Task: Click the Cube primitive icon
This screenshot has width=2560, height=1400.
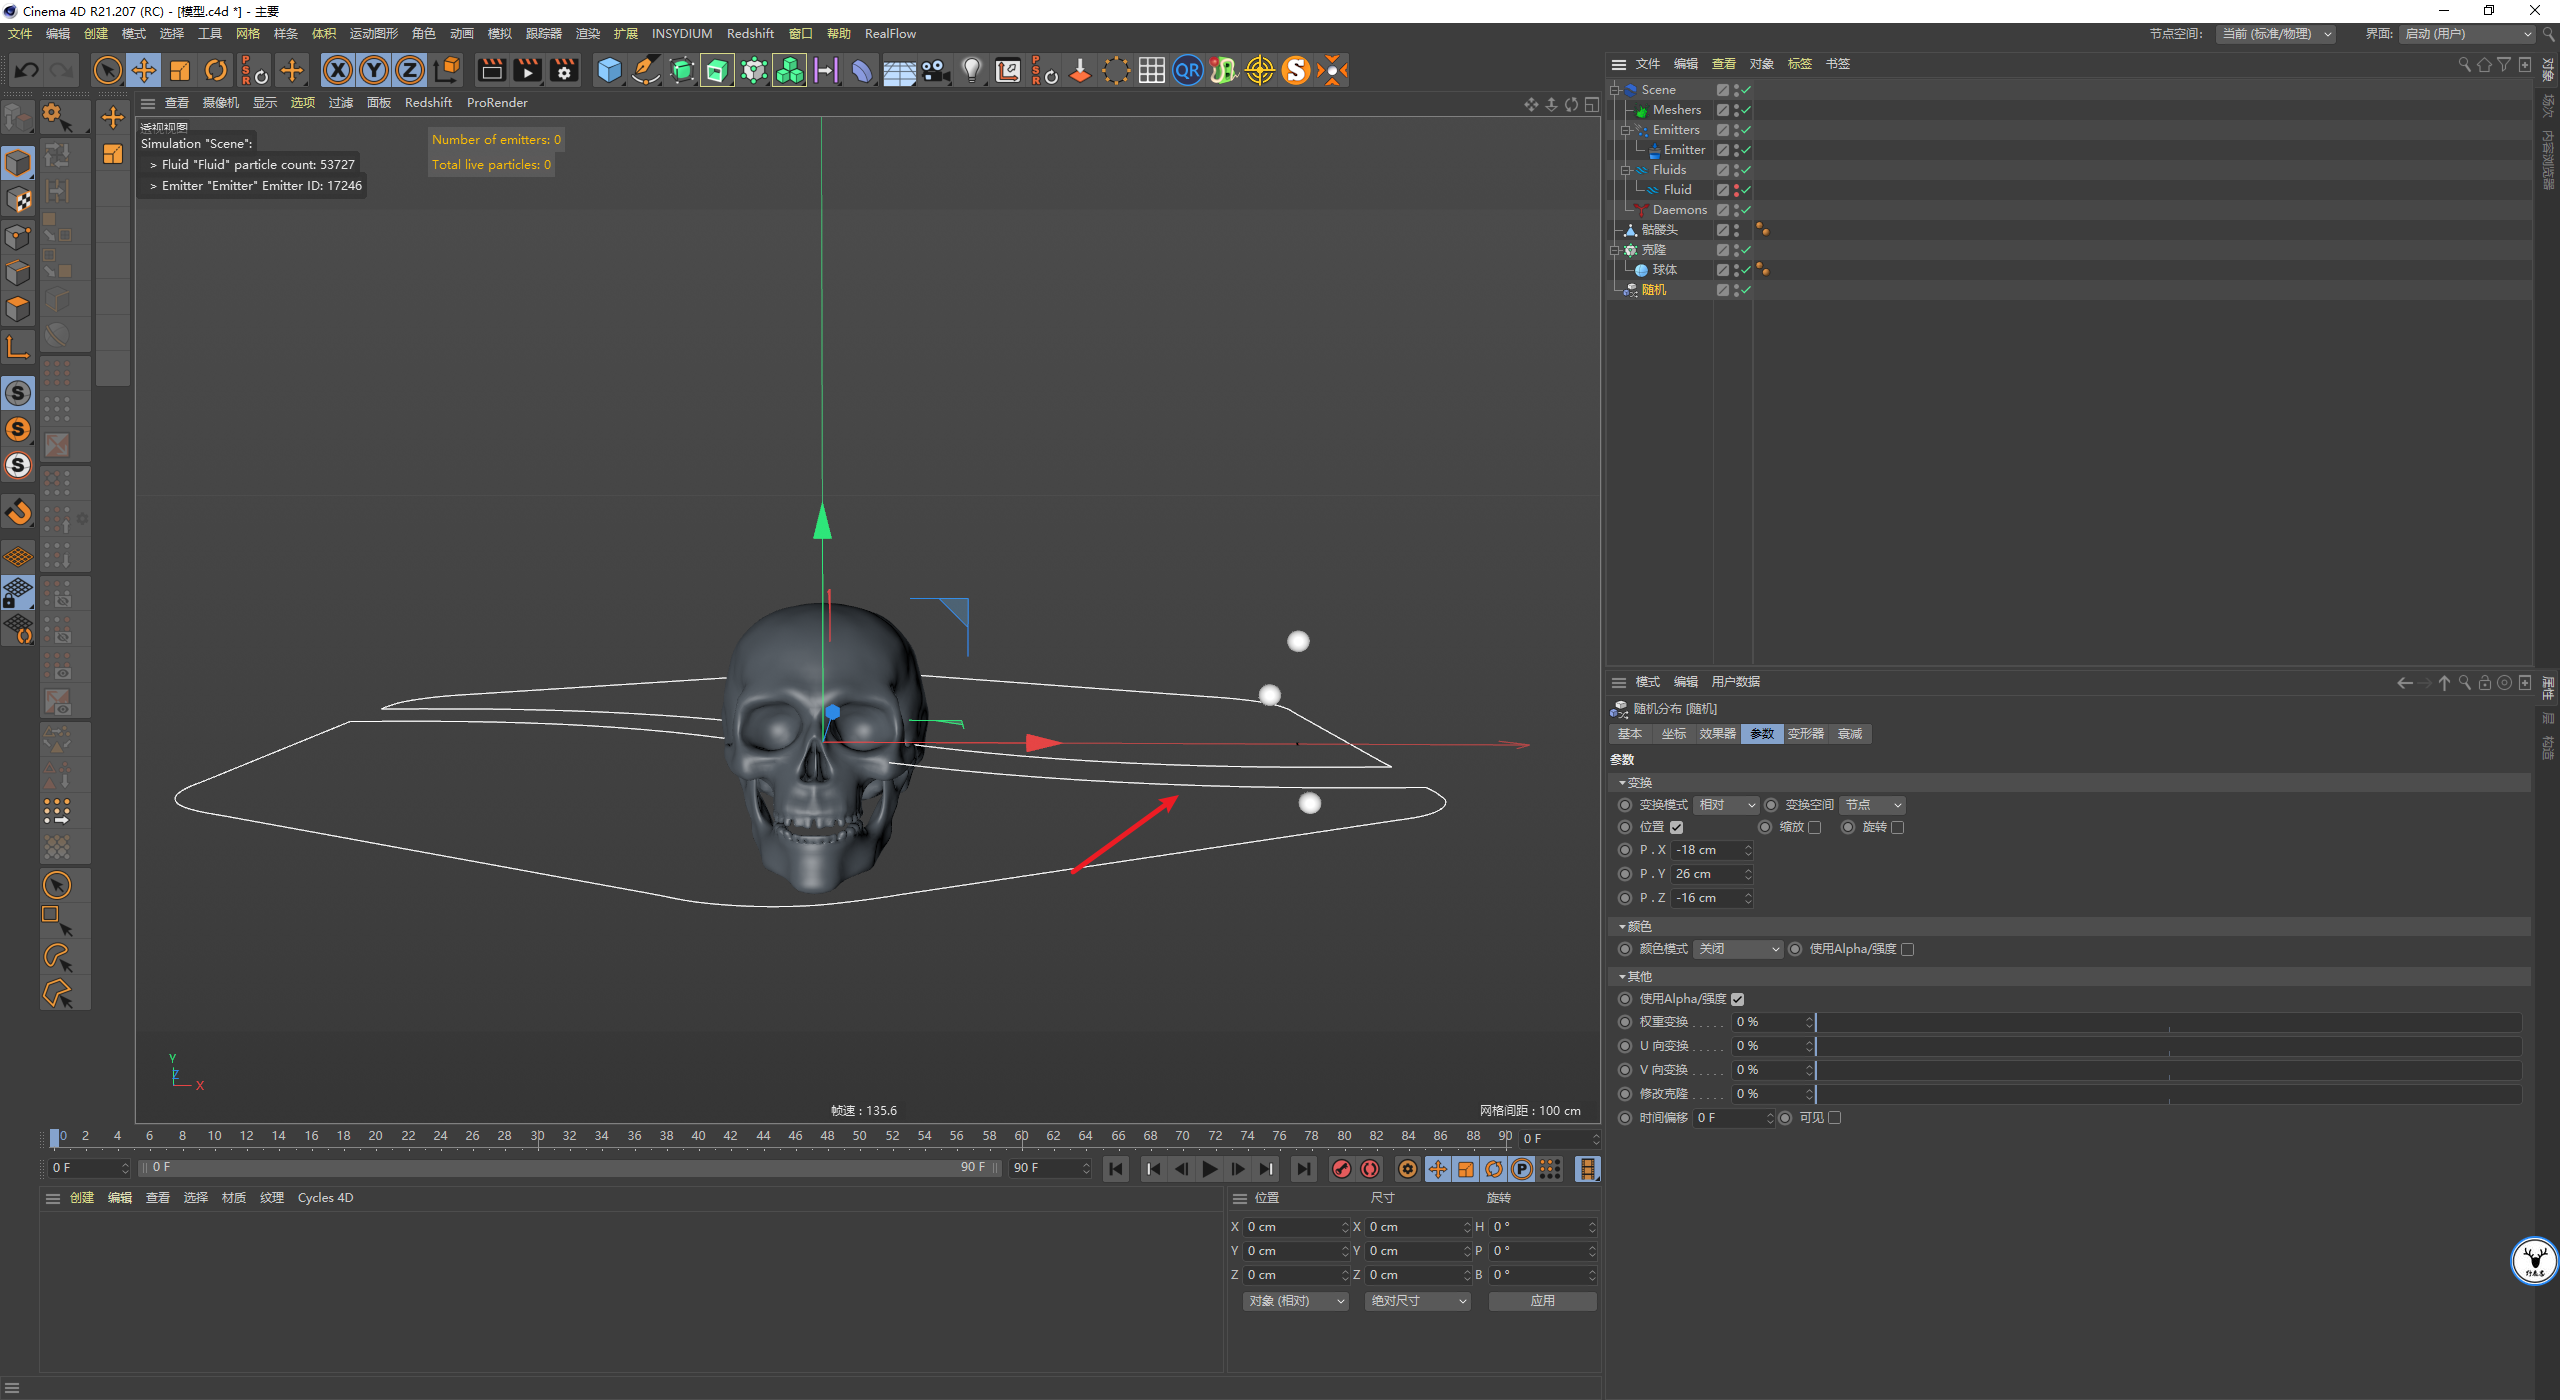Action: (x=609, y=70)
